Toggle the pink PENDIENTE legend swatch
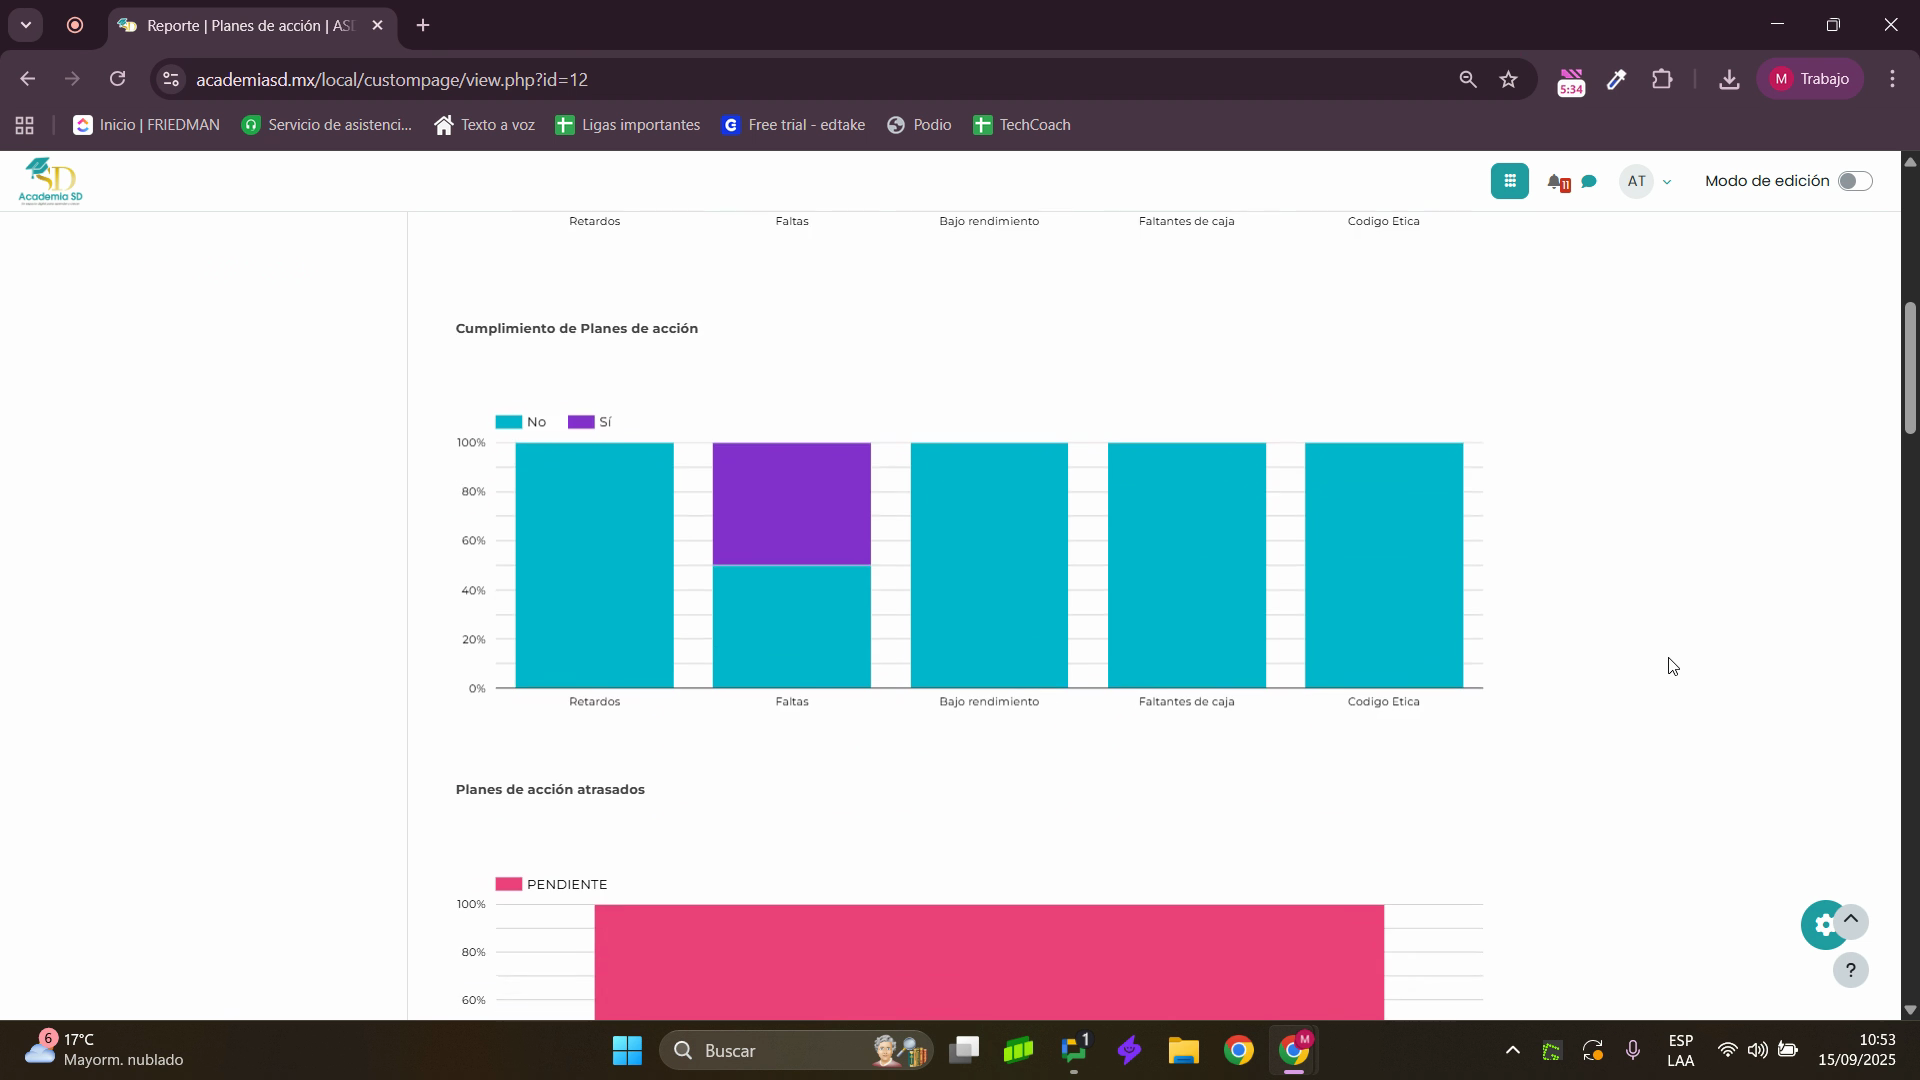Viewport: 1920px width, 1080px height. click(509, 884)
